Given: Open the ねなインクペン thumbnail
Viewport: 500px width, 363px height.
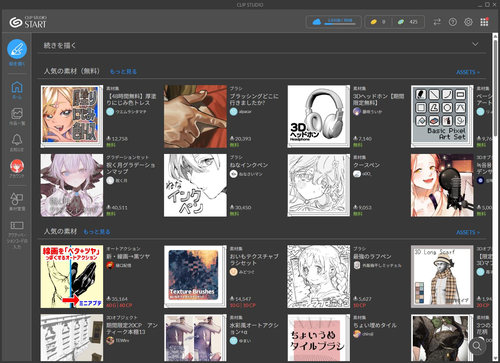Looking at the screenshot, I should click(195, 185).
